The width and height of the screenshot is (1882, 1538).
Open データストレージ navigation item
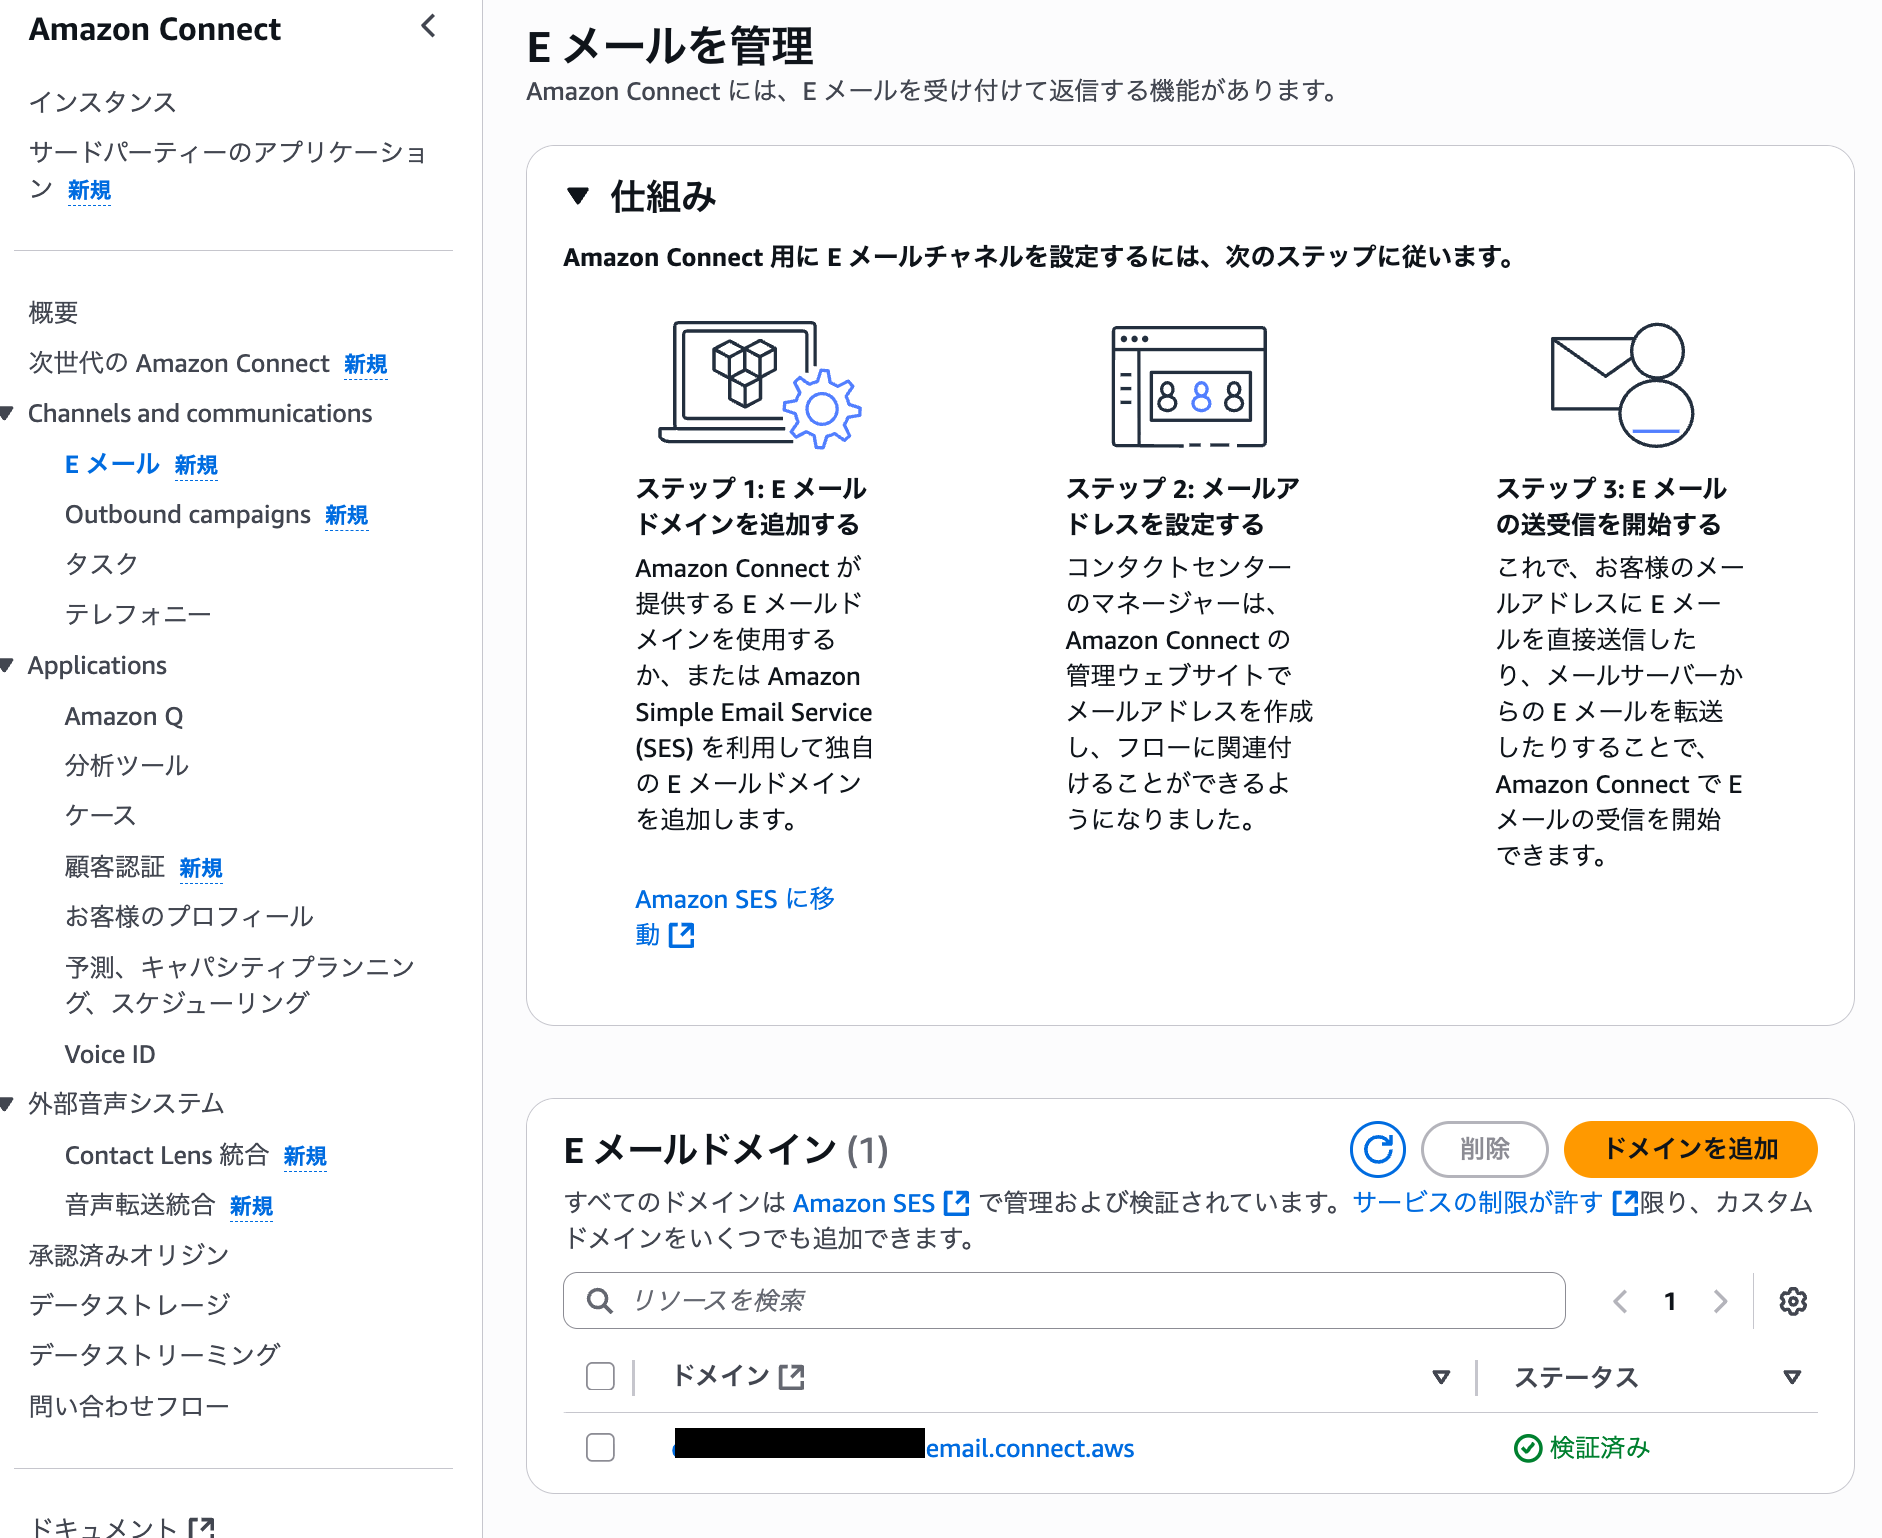pyautogui.click(x=129, y=1305)
